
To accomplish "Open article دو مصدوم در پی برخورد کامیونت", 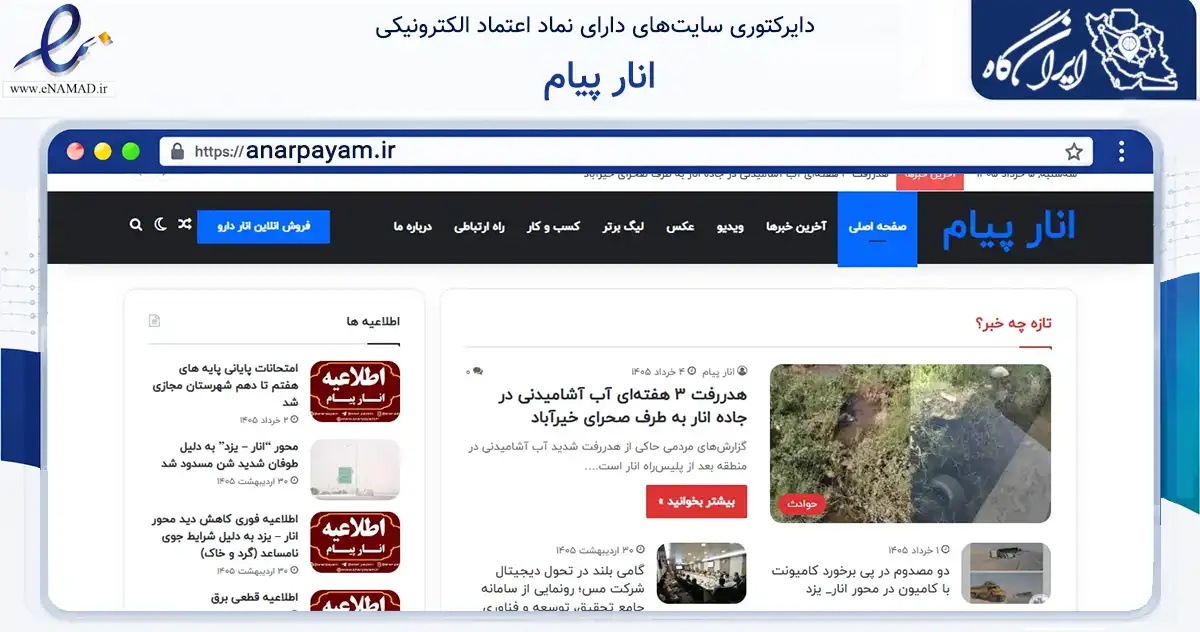I will [x=860, y=578].
